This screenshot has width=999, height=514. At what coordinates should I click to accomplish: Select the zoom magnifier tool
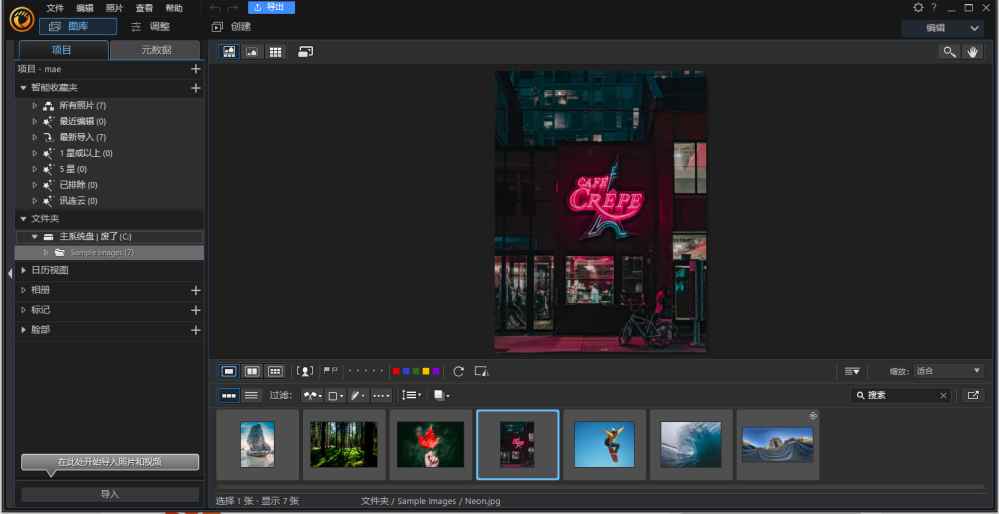[x=949, y=52]
